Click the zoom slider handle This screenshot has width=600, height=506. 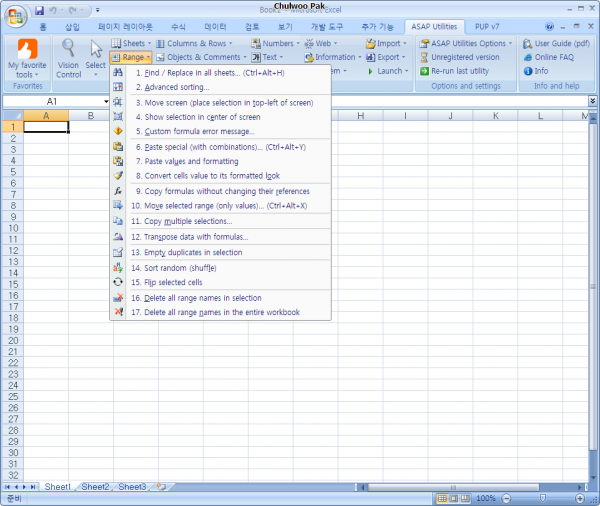(543, 498)
